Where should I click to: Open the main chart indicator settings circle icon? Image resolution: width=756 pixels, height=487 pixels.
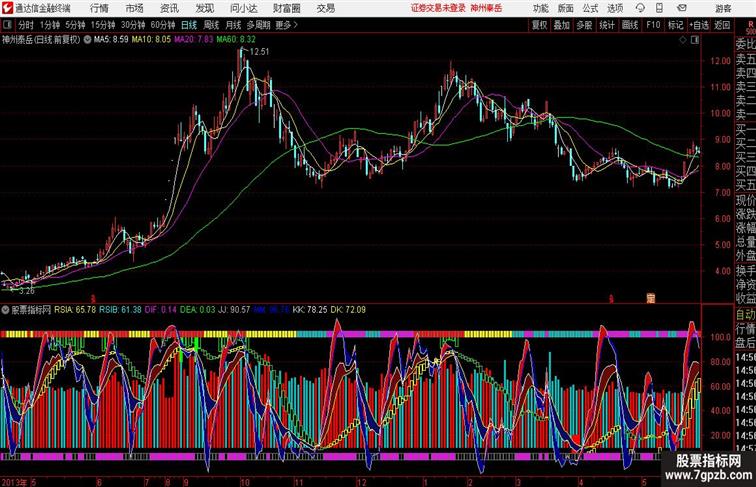(87, 40)
